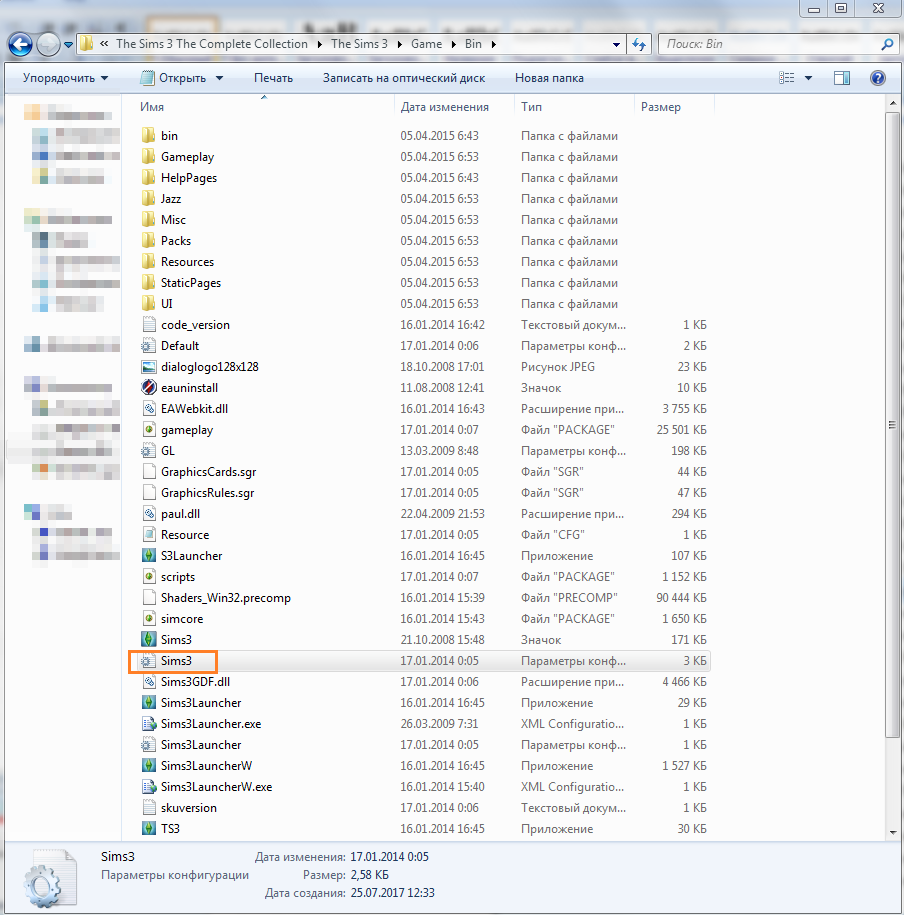904x915 pixels.
Task: Select the skuversion text file name
Action: pyautogui.click(x=189, y=808)
